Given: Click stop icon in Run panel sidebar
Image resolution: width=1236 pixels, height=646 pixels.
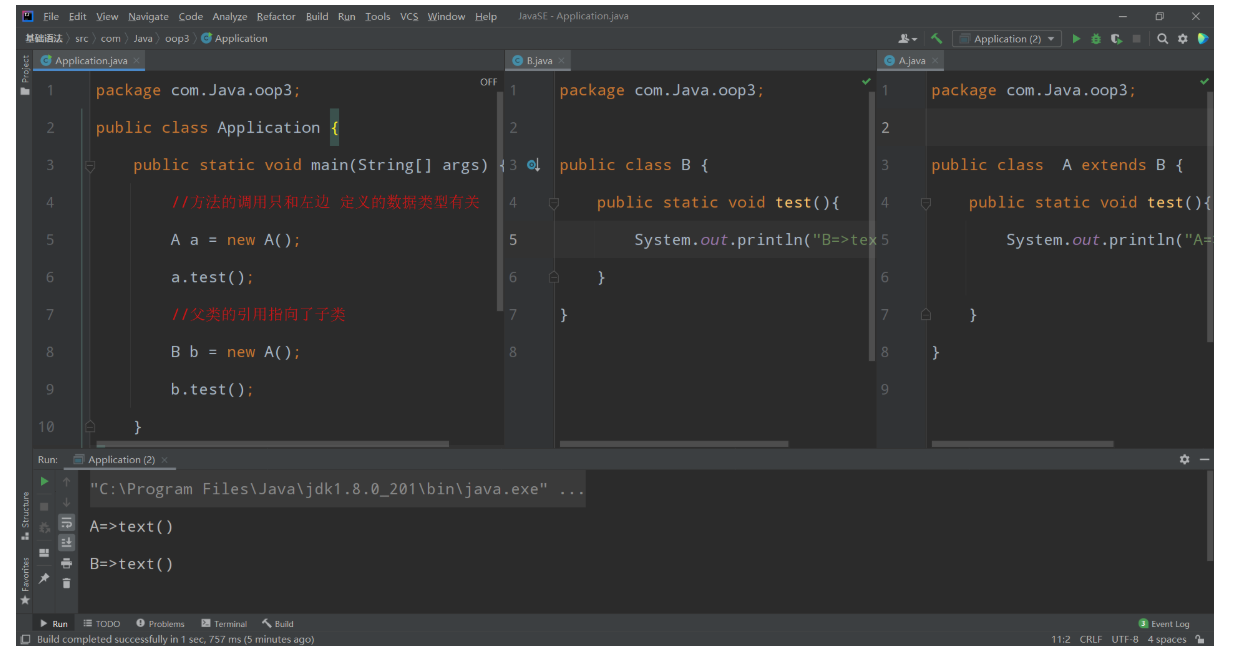Looking at the screenshot, I should pyautogui.click(x=44, y=506).
